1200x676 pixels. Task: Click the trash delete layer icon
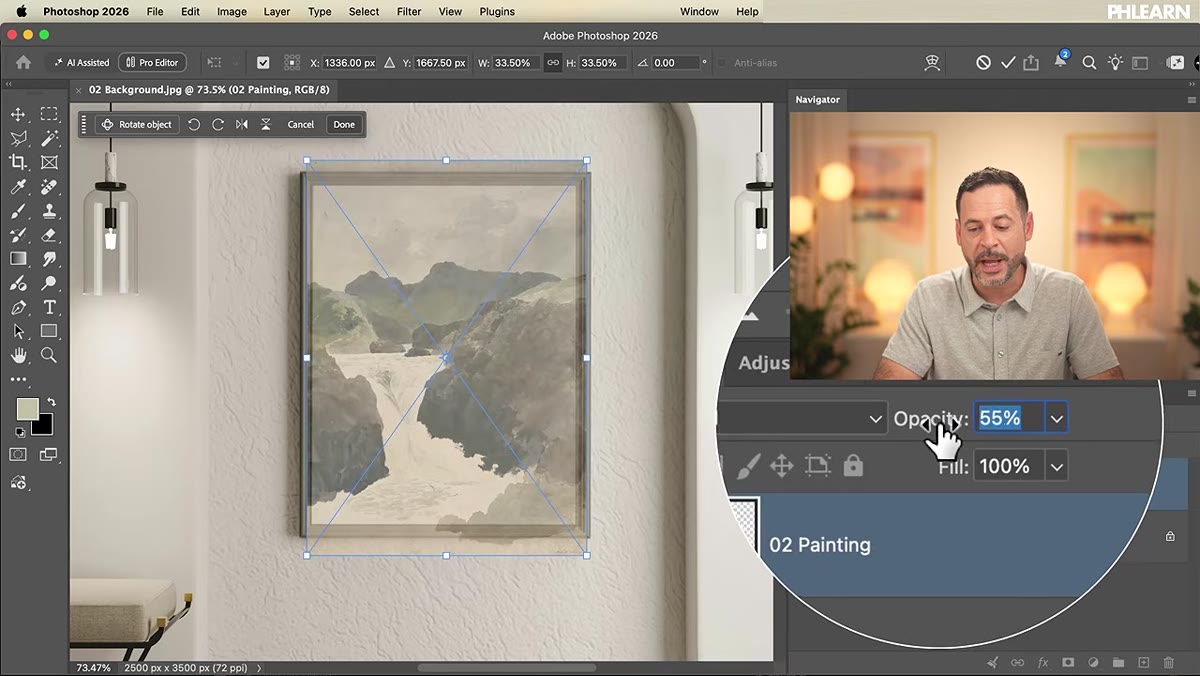click(1168, 662)
